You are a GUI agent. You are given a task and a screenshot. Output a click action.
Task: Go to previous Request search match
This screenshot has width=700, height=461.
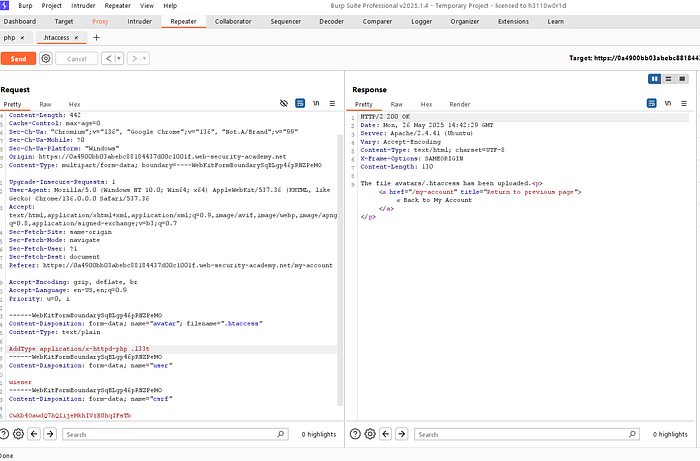click(34, 434)
